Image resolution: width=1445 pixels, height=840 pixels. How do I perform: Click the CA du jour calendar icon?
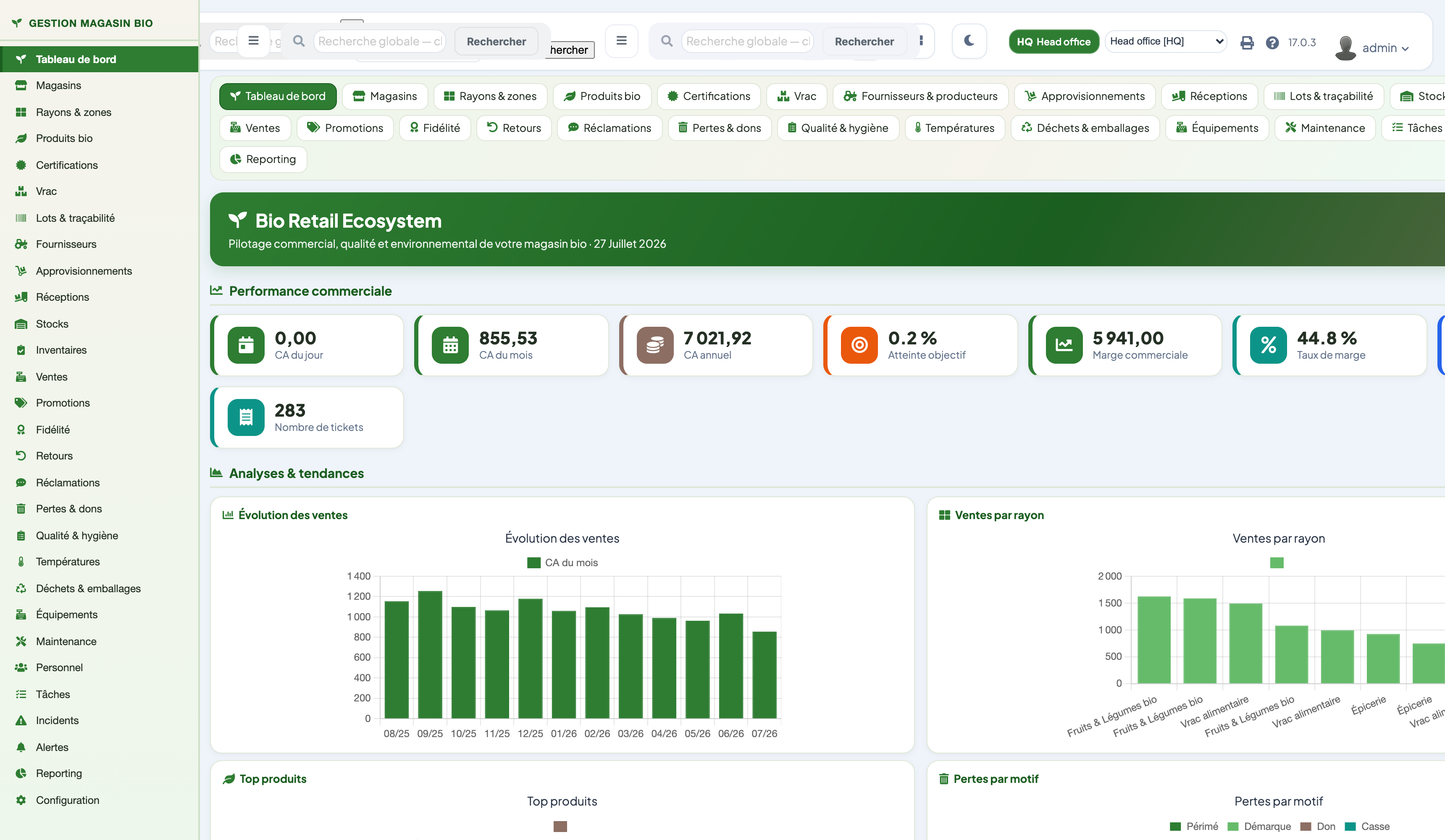246,345
